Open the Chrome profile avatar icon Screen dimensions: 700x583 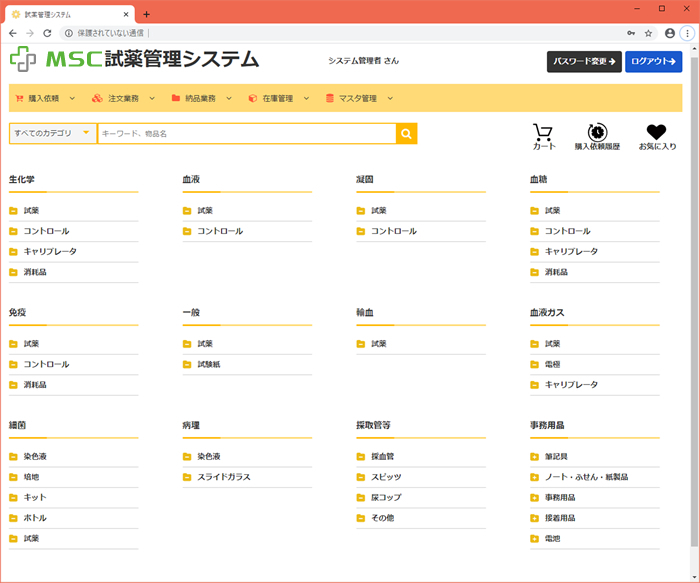(x=669, y=33)
